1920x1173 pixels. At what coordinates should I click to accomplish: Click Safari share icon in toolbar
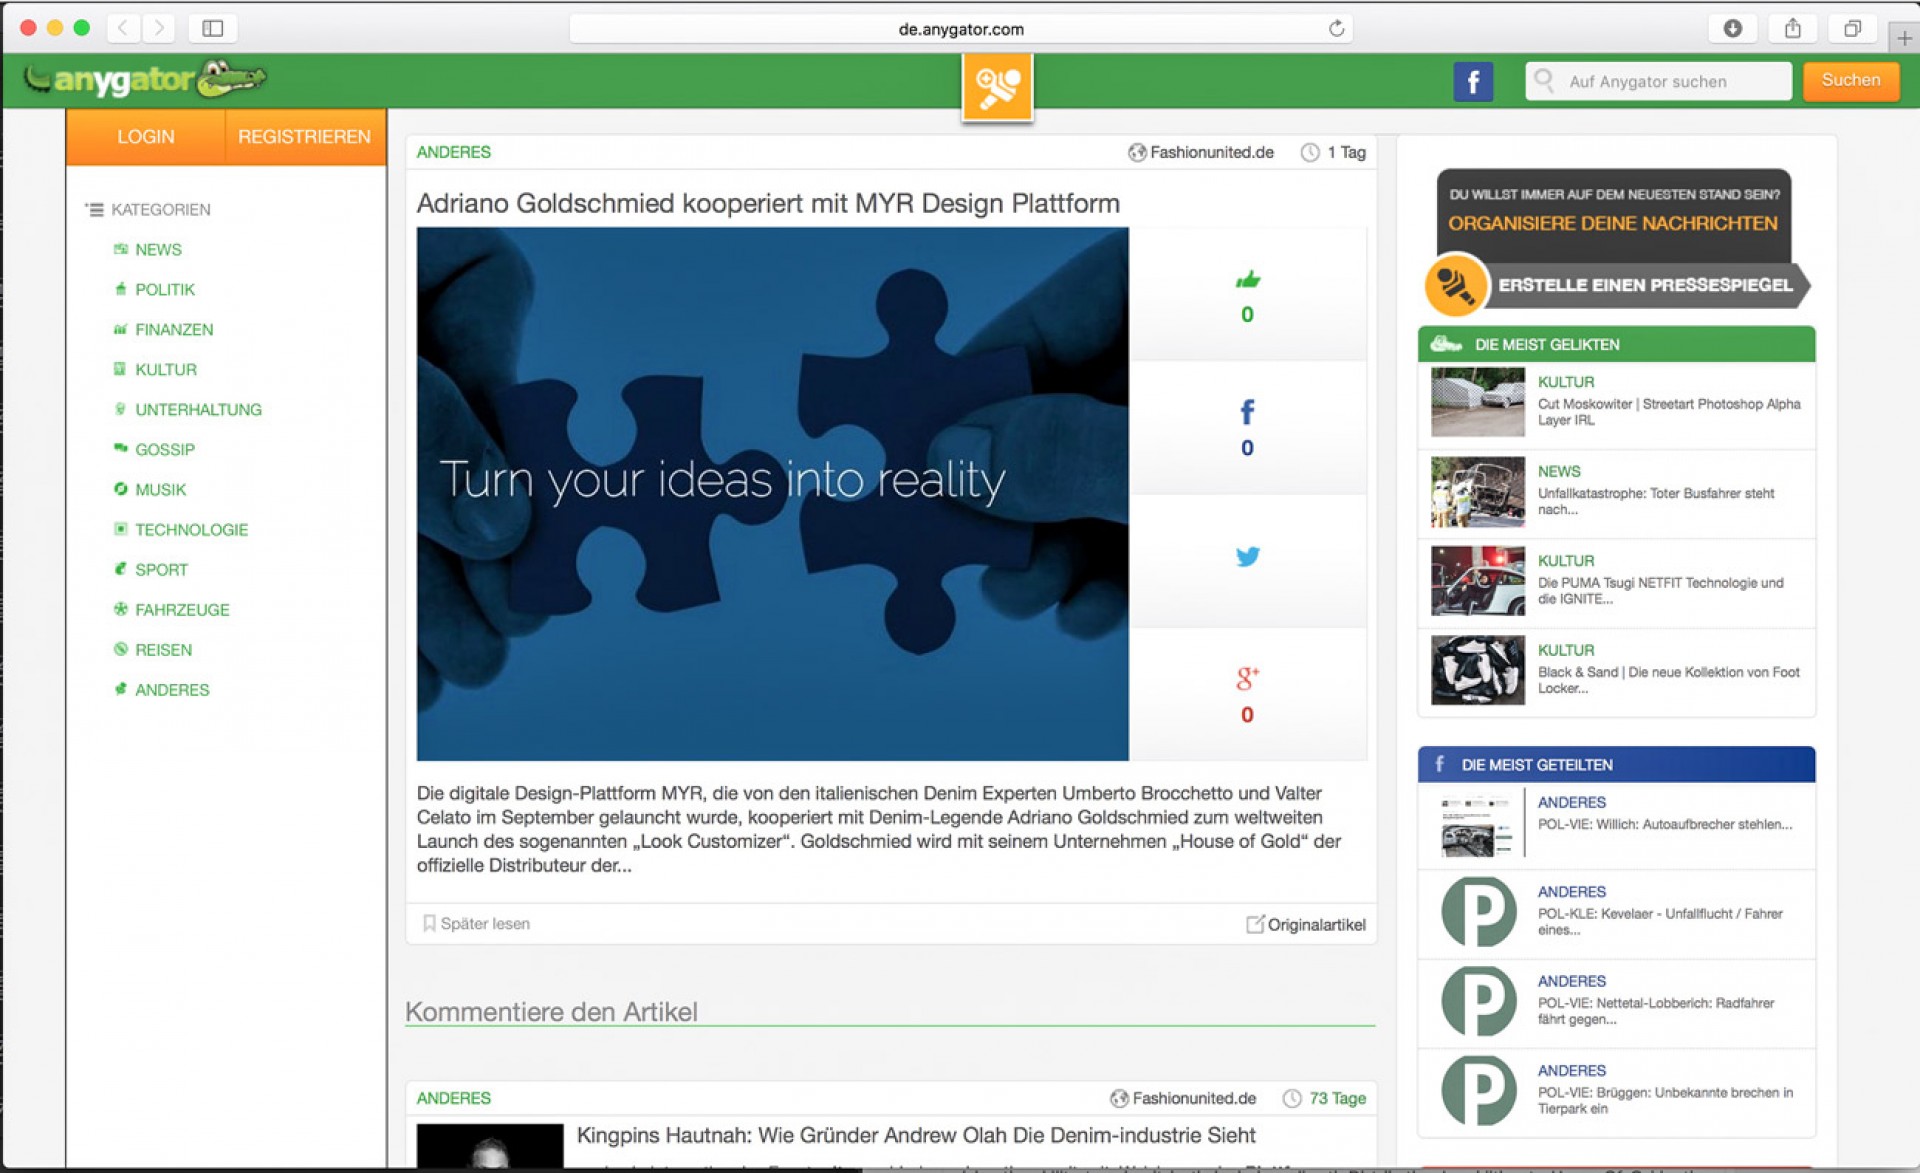pyautogui.click(x=1792, y=28)
